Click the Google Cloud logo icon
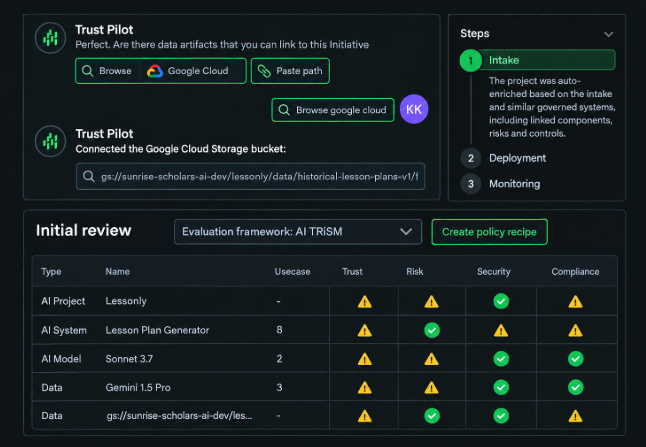The height and width of the screenshot is (447, 646). pyautogui.click(x=155, y=71)
